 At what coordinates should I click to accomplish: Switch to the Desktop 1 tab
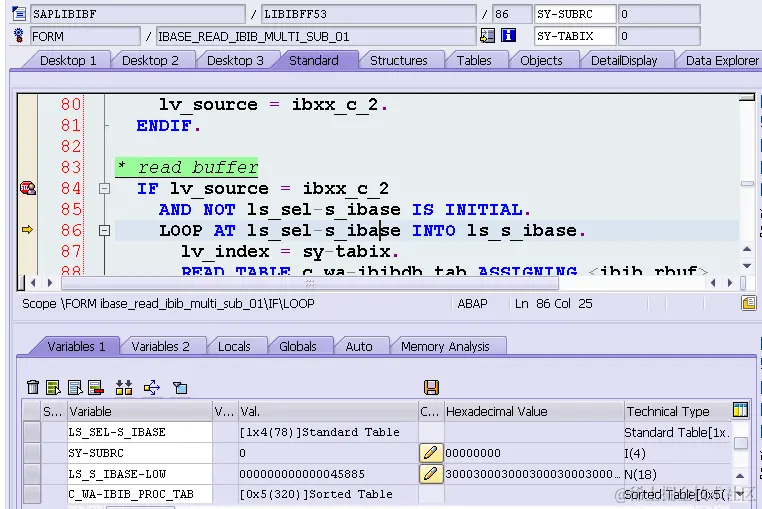point(68,60)
